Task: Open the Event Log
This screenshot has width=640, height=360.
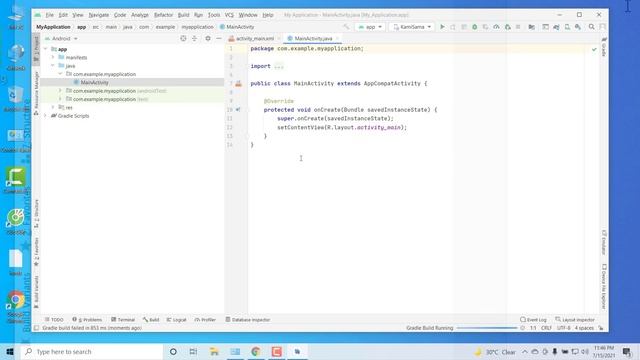Action: tap(533, 320)
